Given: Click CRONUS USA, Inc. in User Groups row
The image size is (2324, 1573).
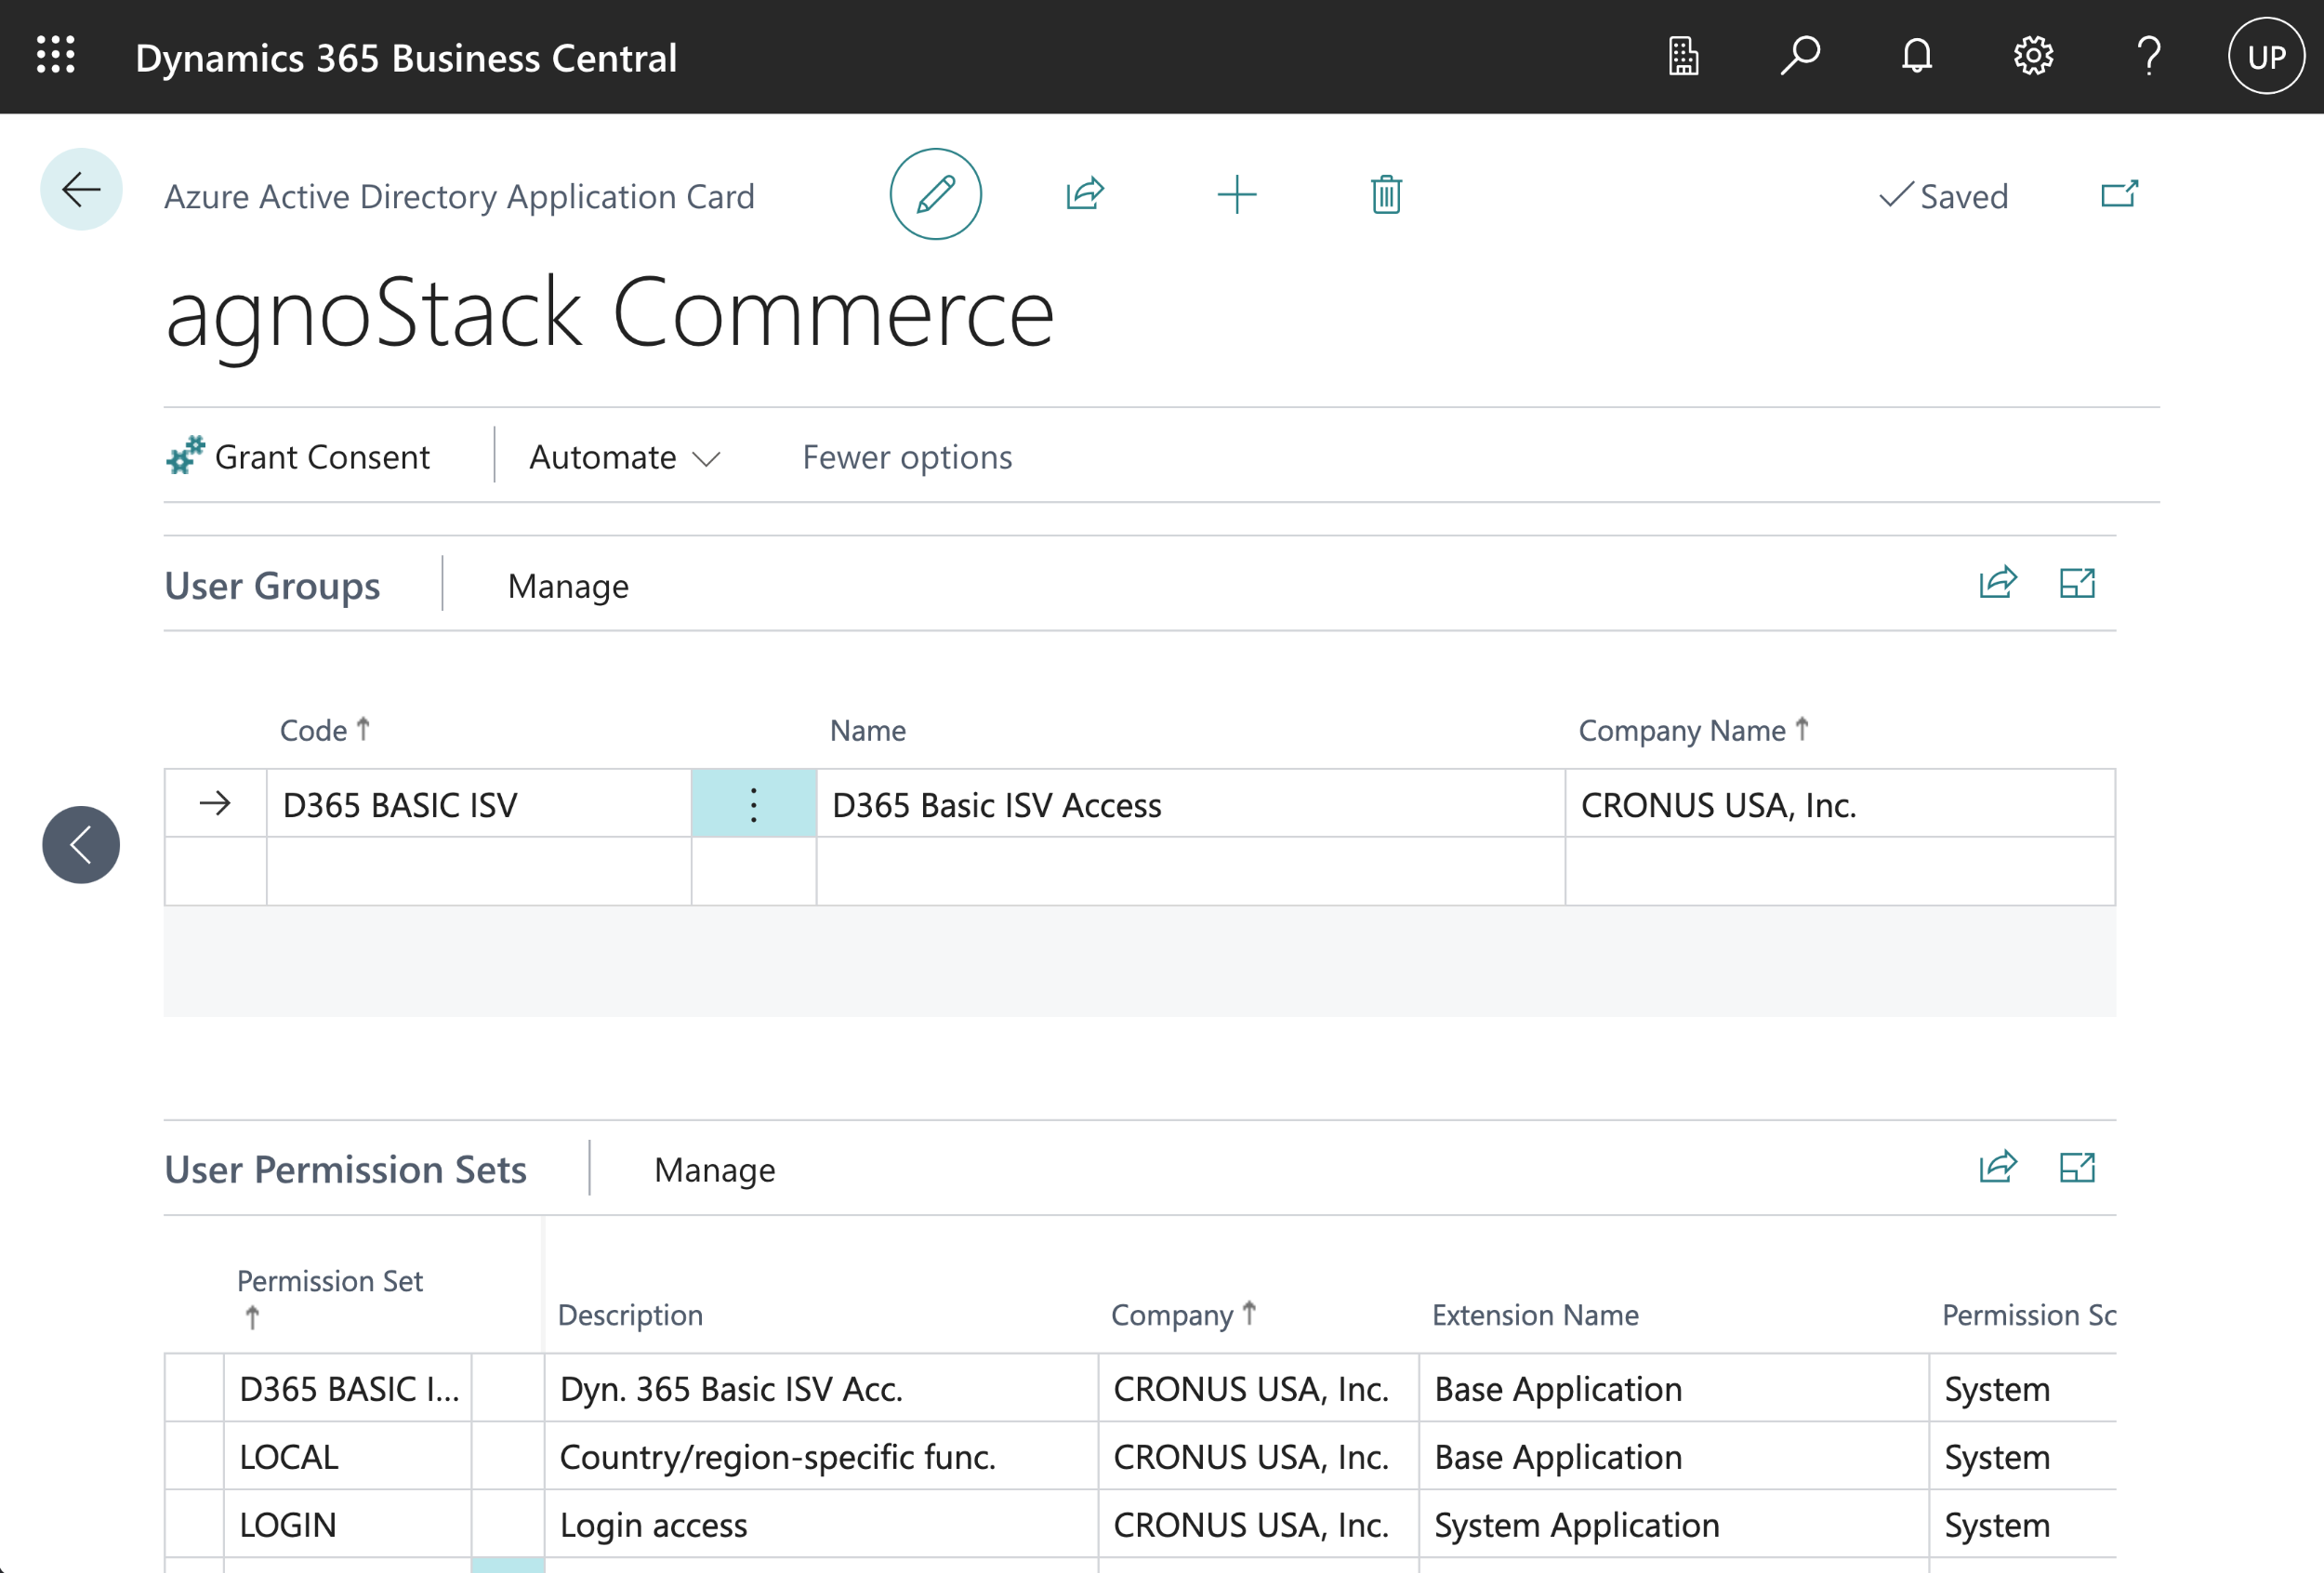Looking at the screenshot, I should tap(1839, 804).
